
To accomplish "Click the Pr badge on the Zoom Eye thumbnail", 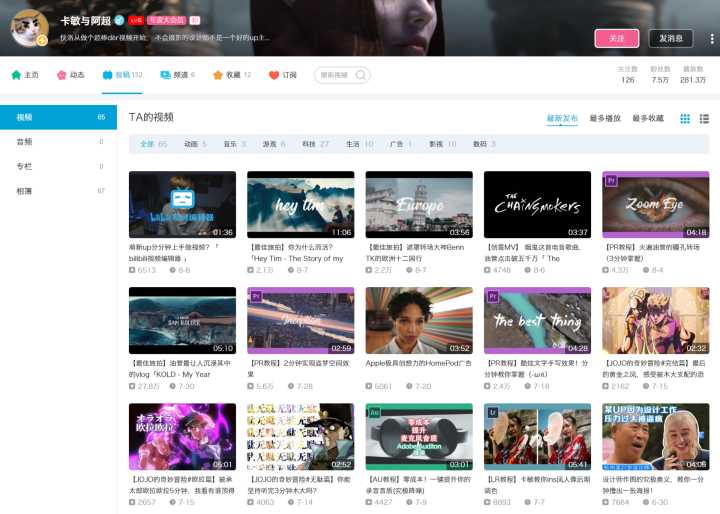I will click(611, 181).
